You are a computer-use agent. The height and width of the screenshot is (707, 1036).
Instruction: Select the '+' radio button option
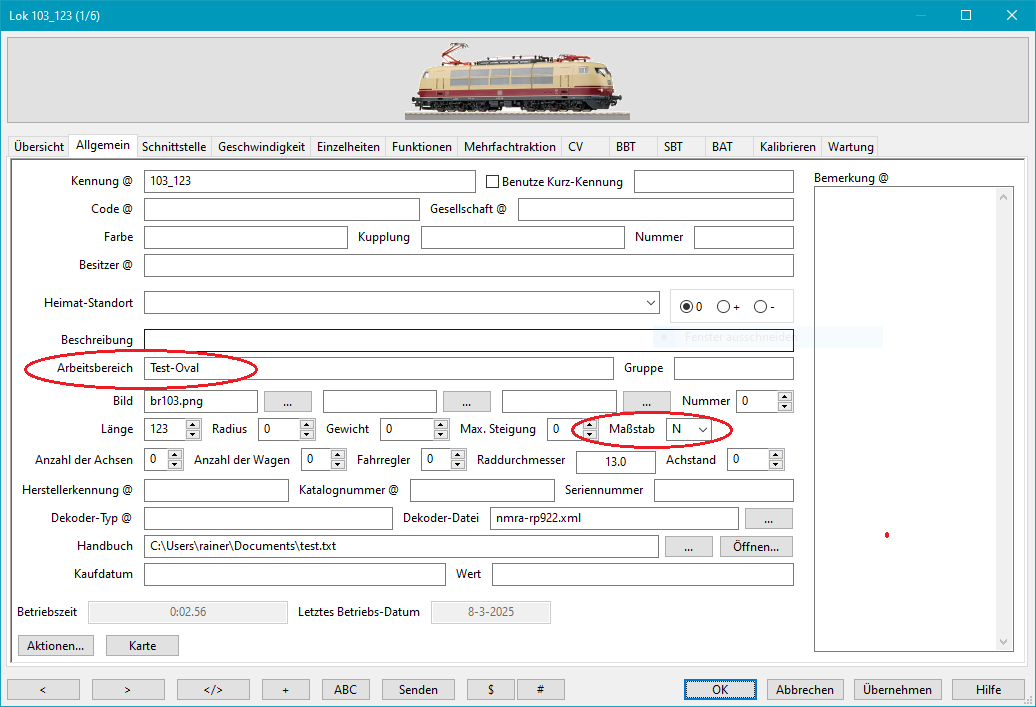pyautogui.click(x=723, y=306)
